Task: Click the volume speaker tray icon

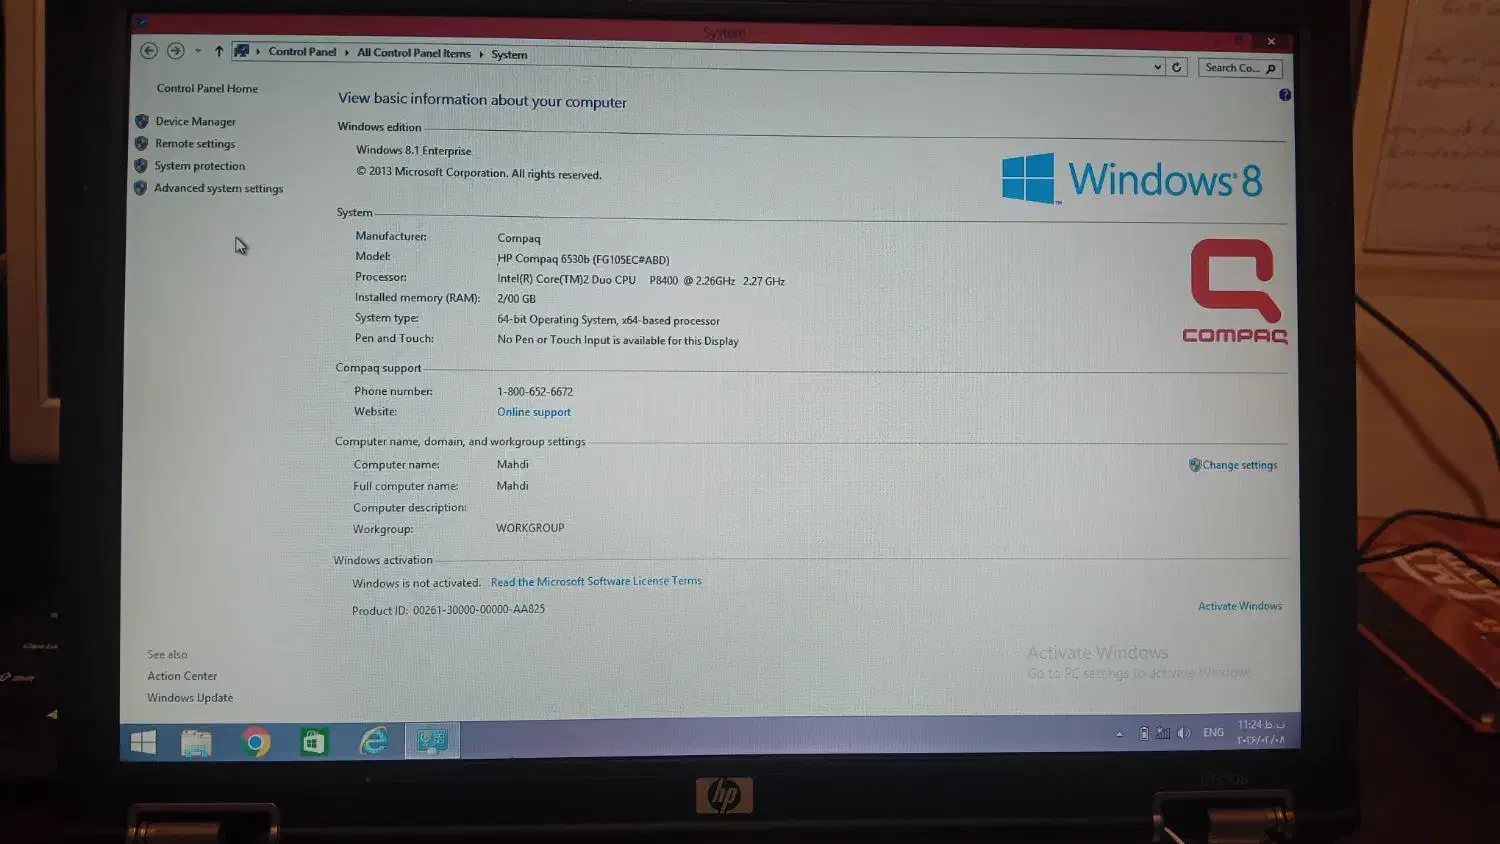Action: (1184, 733)
